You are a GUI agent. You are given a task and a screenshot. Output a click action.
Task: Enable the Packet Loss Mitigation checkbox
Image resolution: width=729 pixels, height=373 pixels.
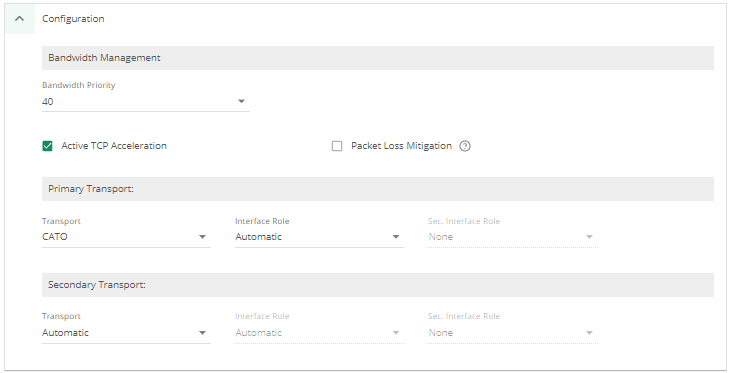pyautogui.click(x=337, y=146)
